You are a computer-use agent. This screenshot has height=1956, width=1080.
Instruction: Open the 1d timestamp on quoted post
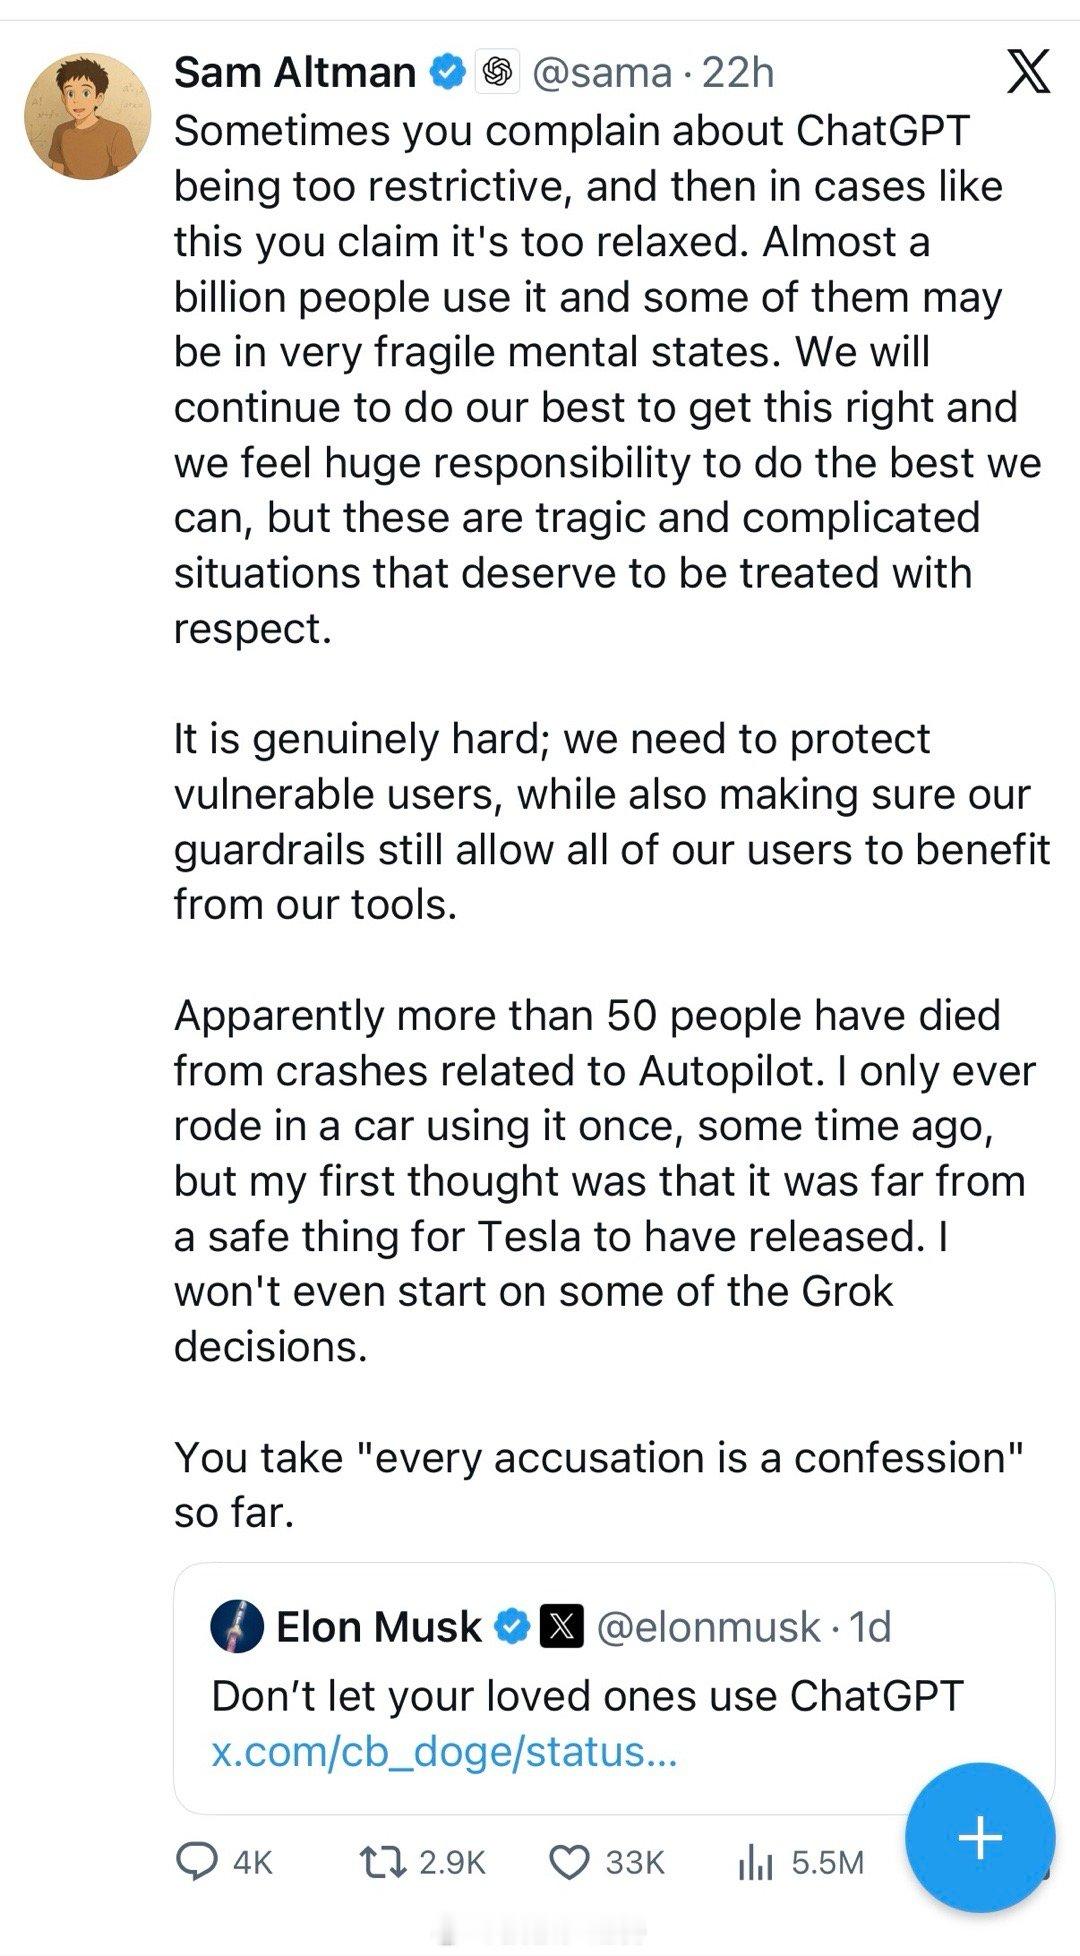tap(869, 1627)
